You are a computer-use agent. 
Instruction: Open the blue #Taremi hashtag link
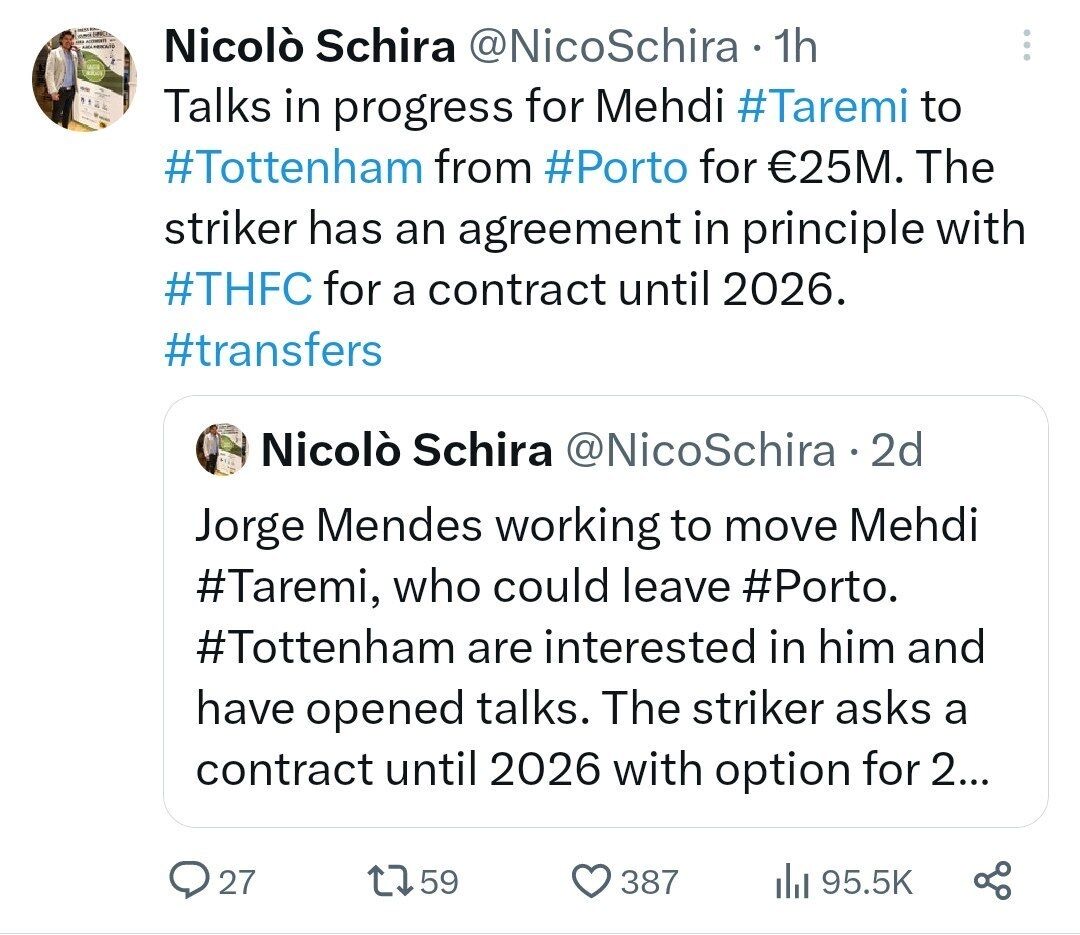(823, 107)
